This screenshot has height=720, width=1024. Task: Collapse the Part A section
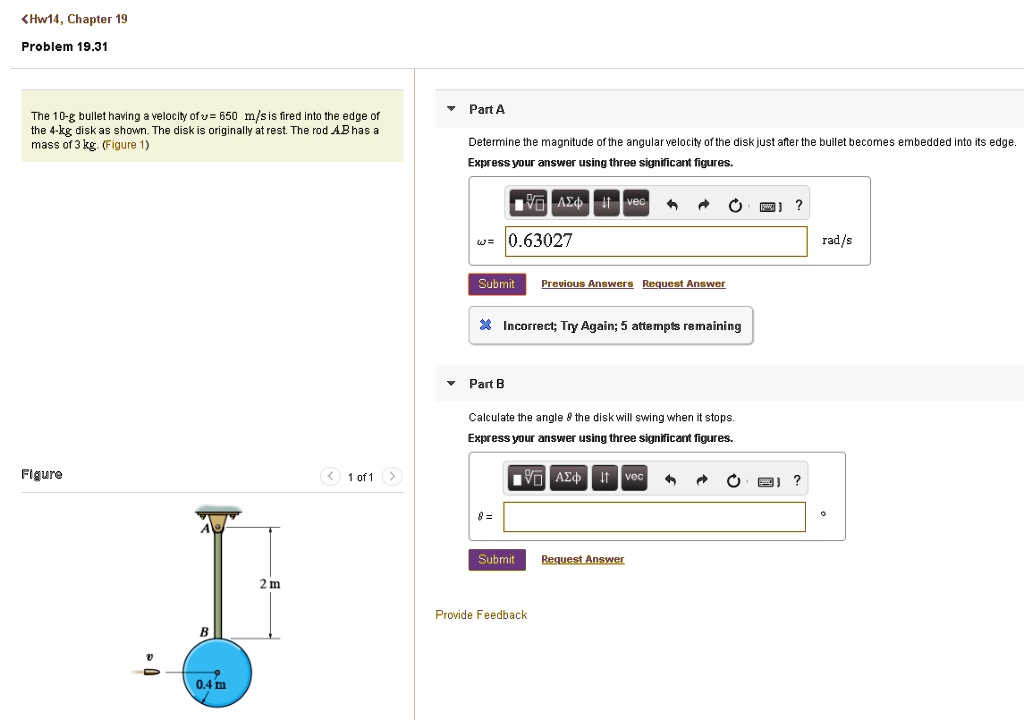[x=451, y=109]
